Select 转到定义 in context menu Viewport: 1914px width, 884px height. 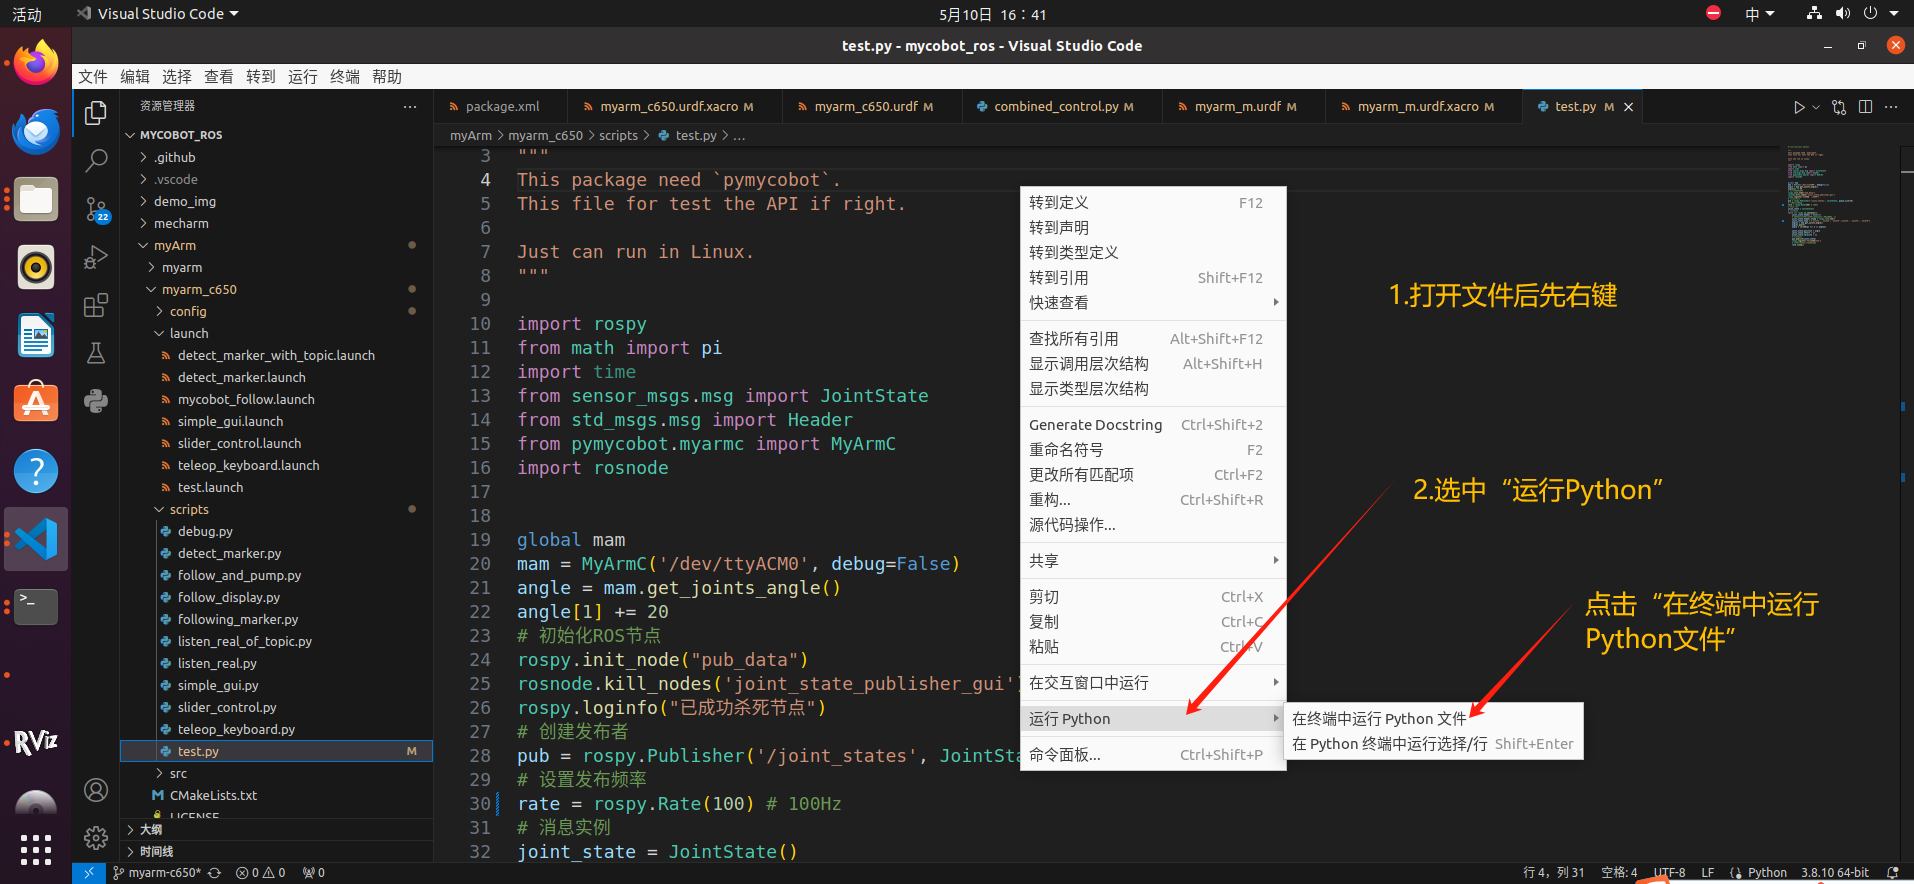1153,202
